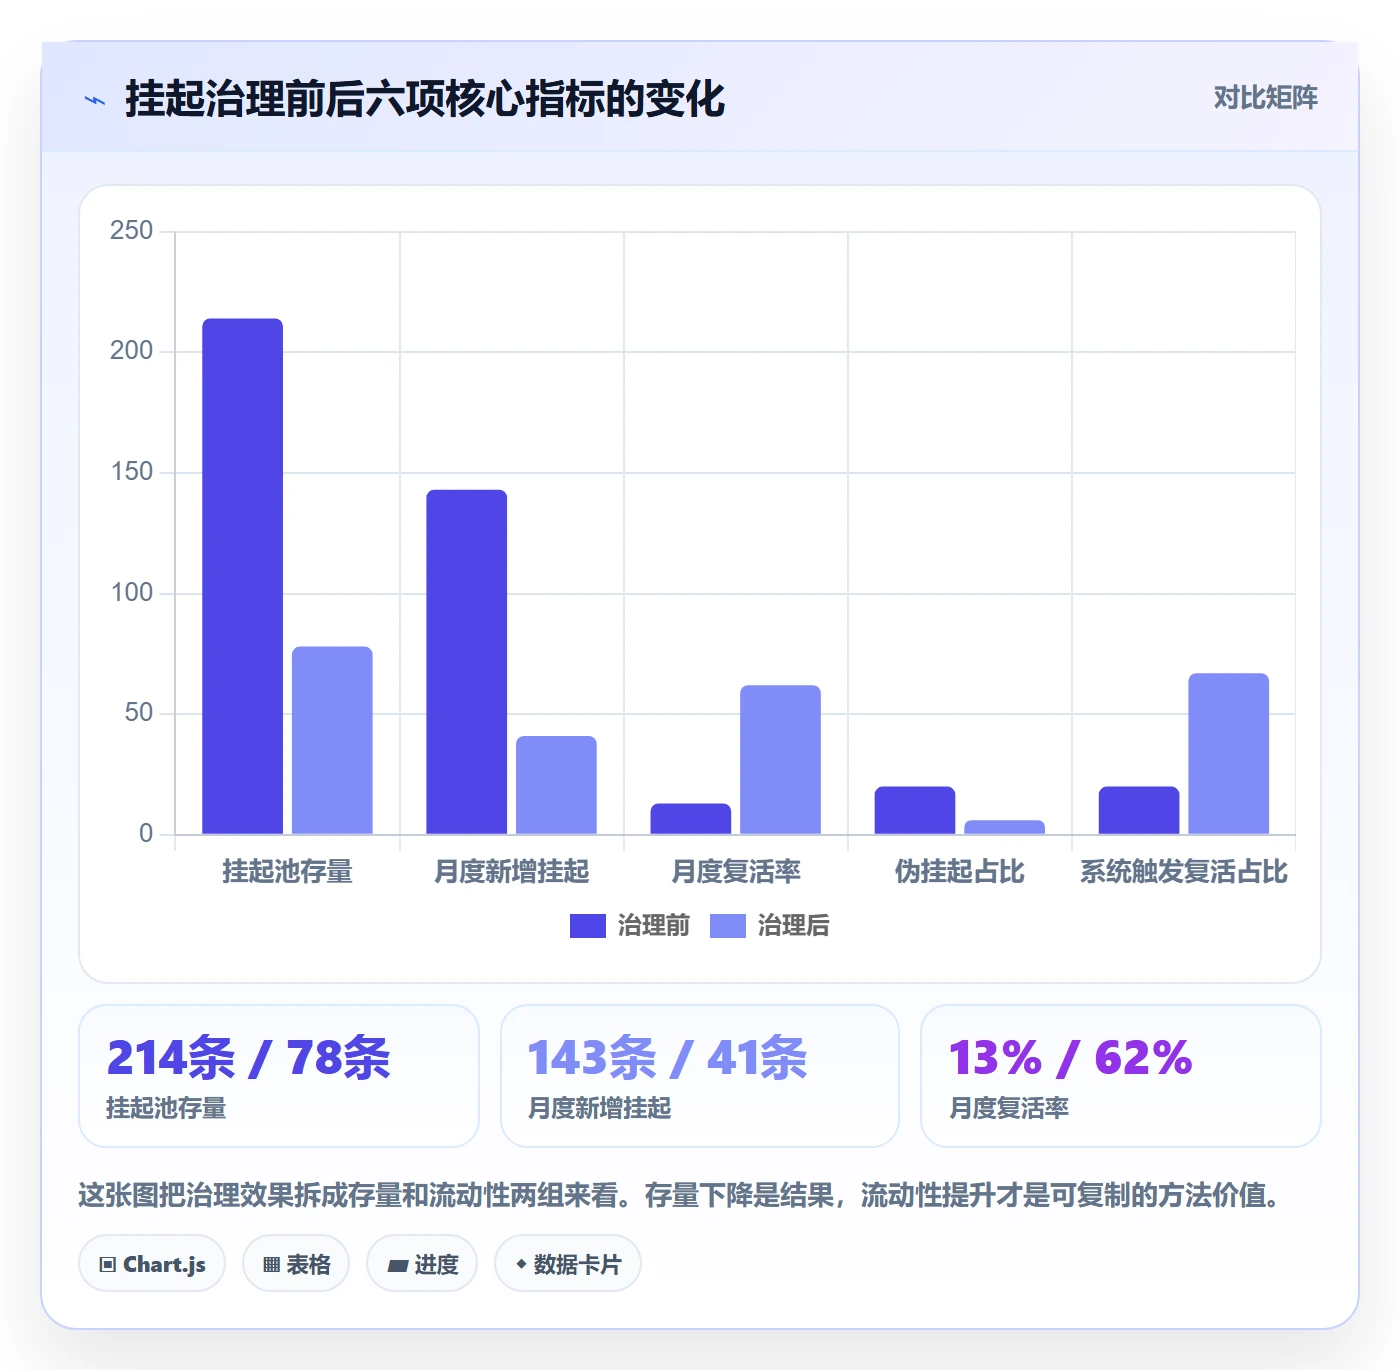Click the 治理后 legend label text
This screenshot has height=1370, width=1400.
click(x=794, y=926)
